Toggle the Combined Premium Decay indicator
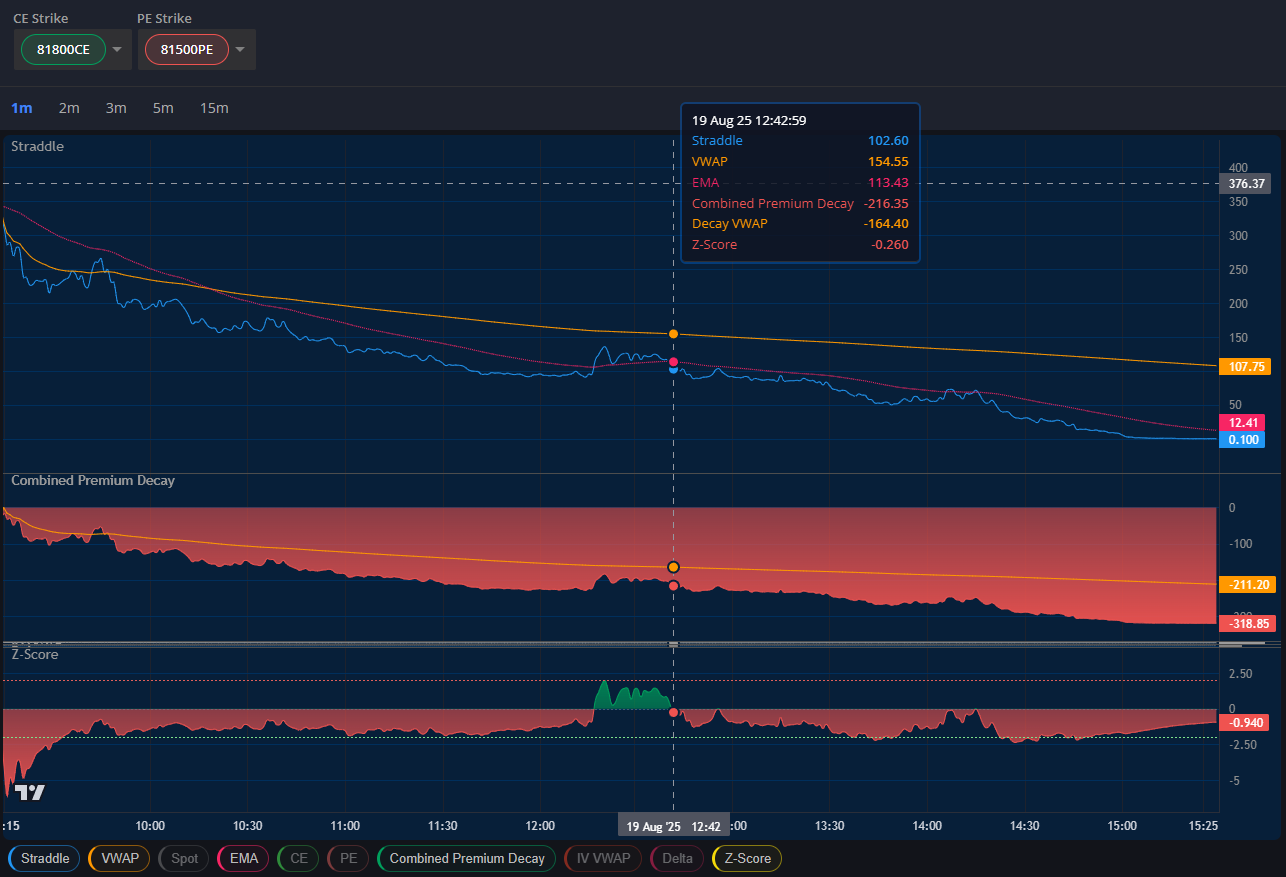This screenshot has height=877, width=1286. [x=466, y=858]
